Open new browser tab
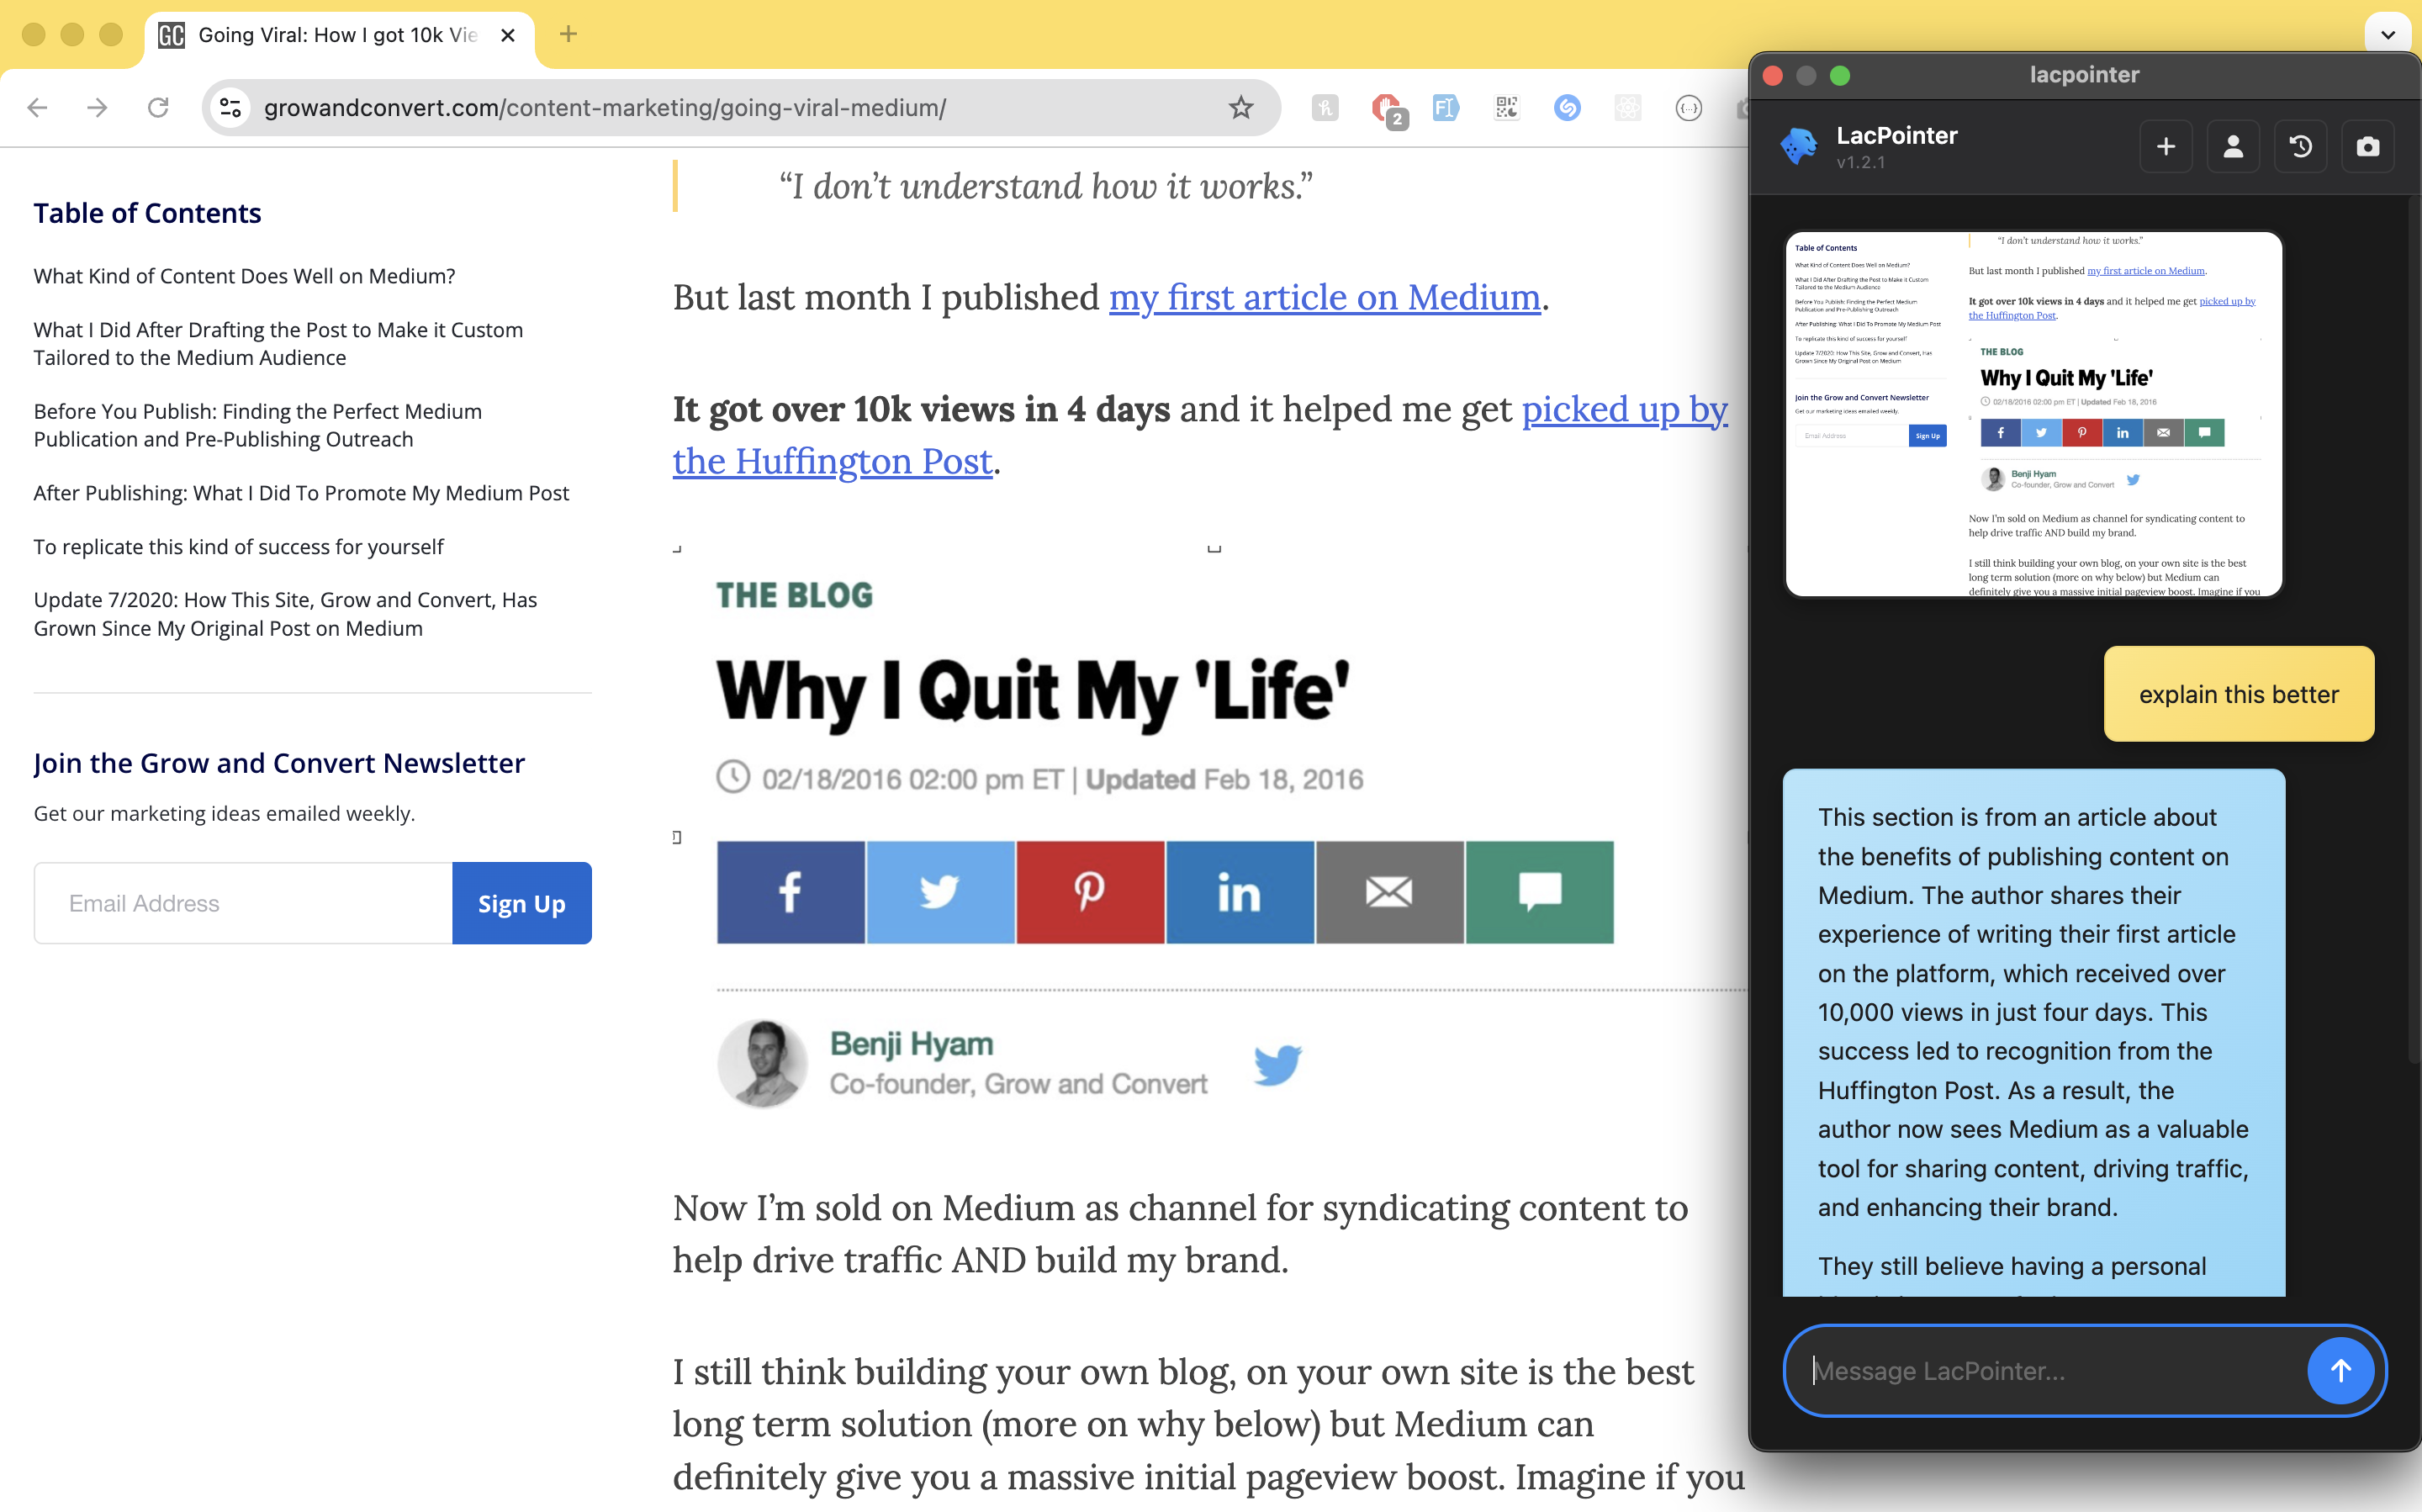2422x1512 pixels. click(568, 34)
